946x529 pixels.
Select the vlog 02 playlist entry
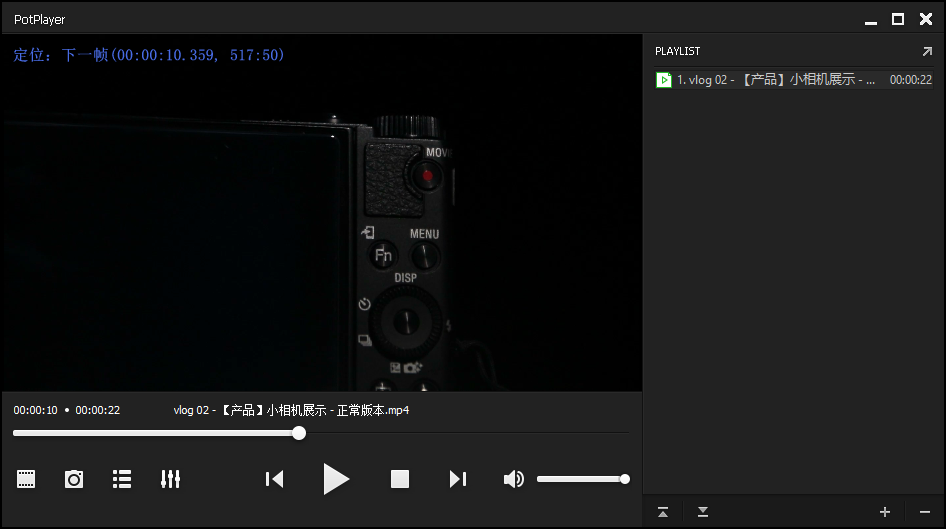coord(775,80)
